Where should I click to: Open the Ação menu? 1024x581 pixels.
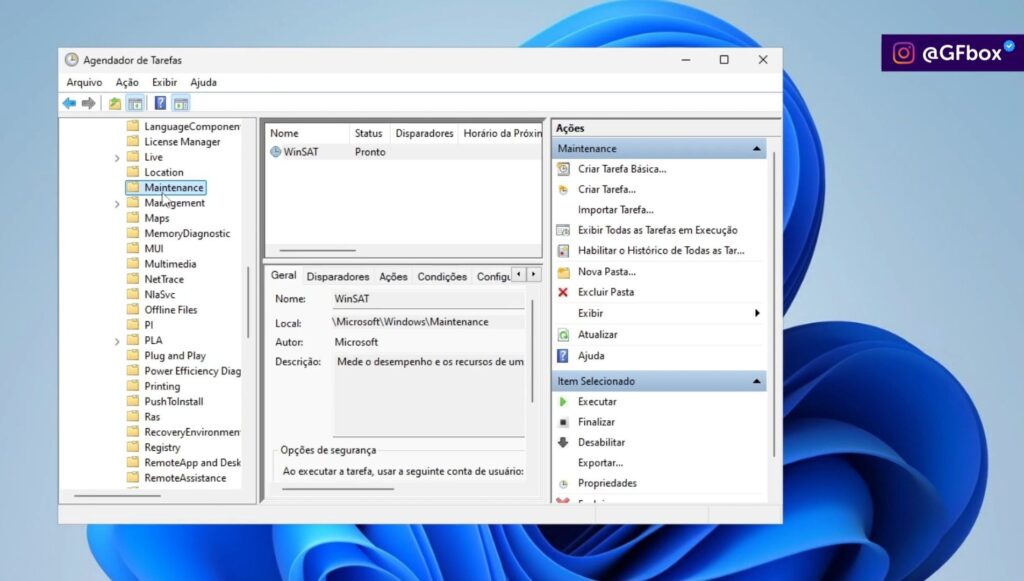point(127,82)
